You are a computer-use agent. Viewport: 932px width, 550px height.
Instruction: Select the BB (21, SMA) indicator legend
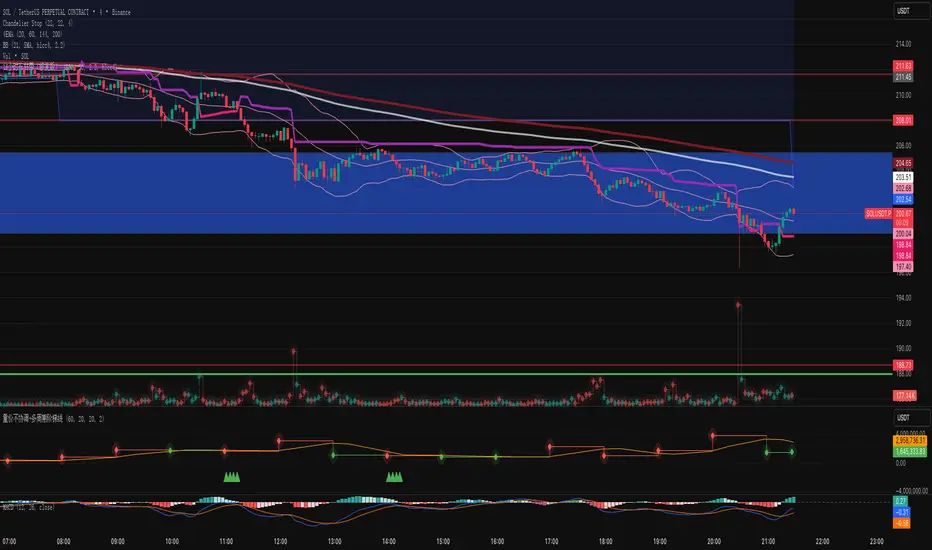coord(34,45)
